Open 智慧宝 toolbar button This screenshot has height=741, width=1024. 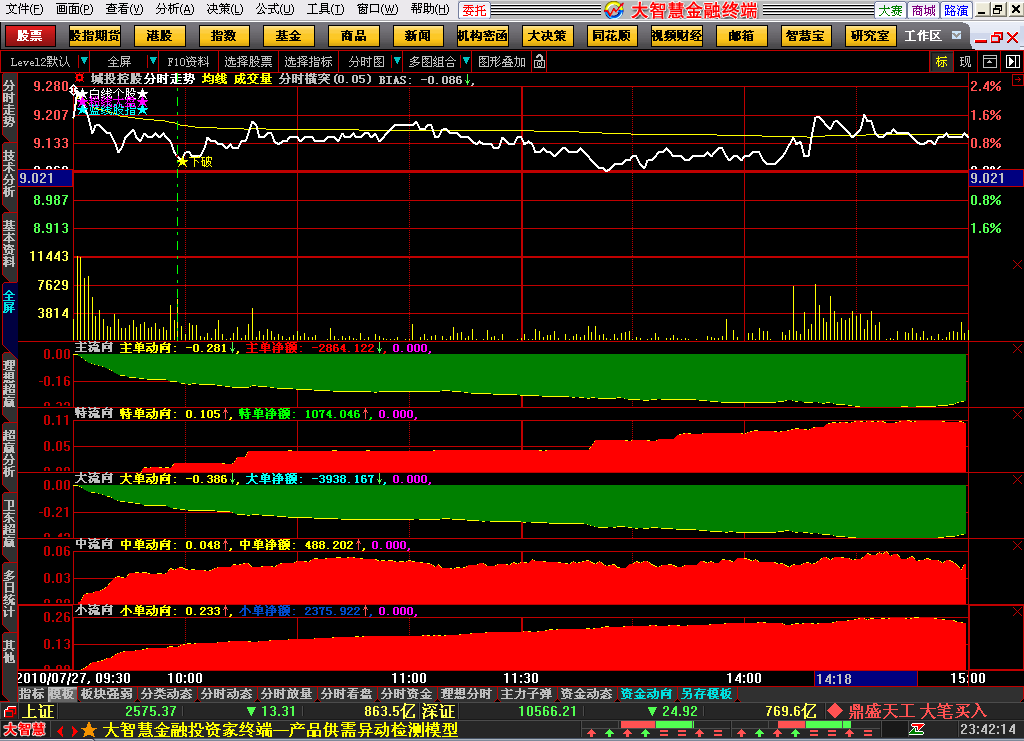pos(806,35)
